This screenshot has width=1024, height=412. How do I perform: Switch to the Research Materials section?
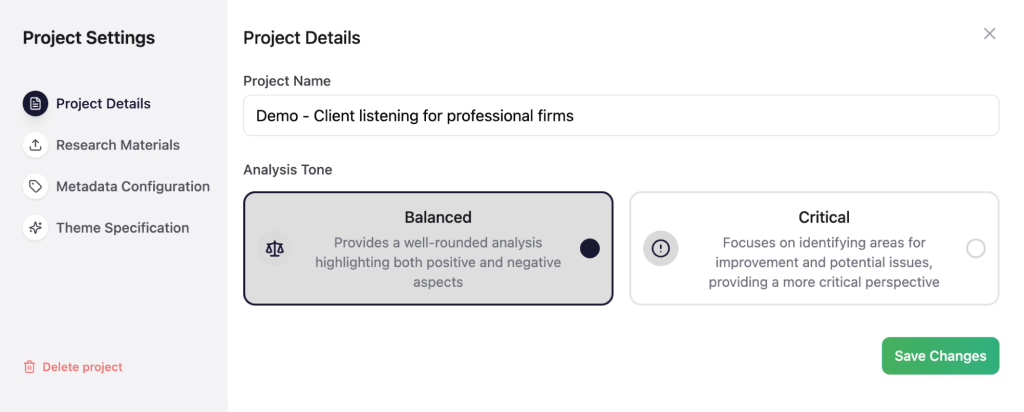click(118, 145)
